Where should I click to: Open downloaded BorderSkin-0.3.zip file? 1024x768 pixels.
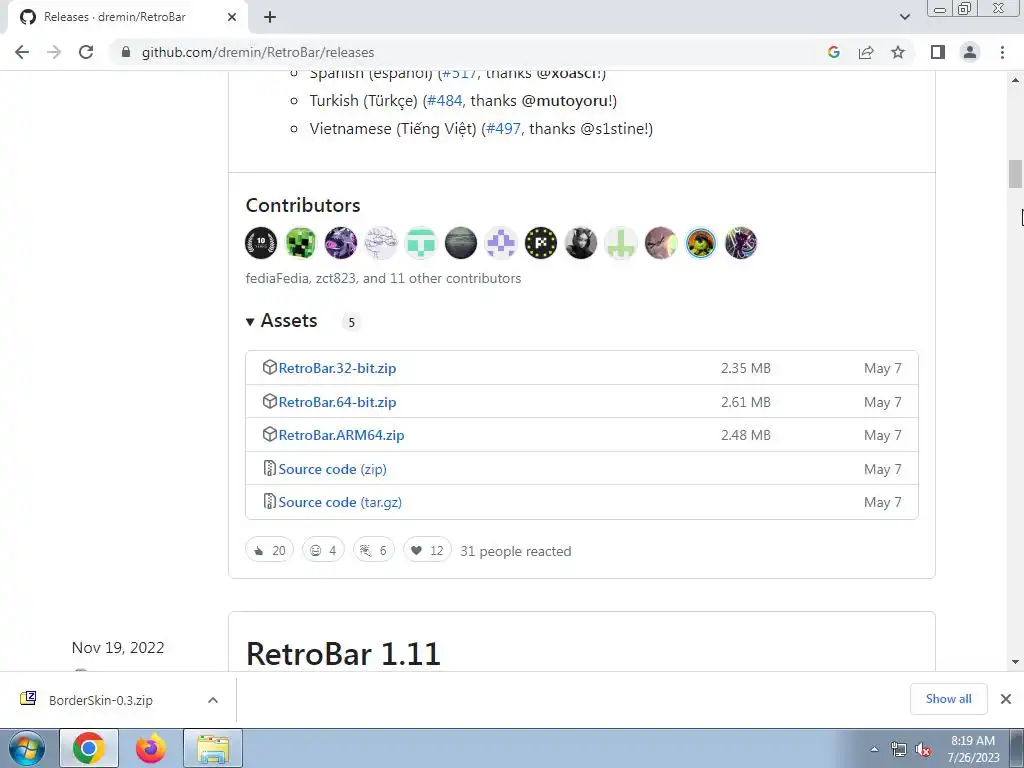pyautogui.click(x=101, y=700)
